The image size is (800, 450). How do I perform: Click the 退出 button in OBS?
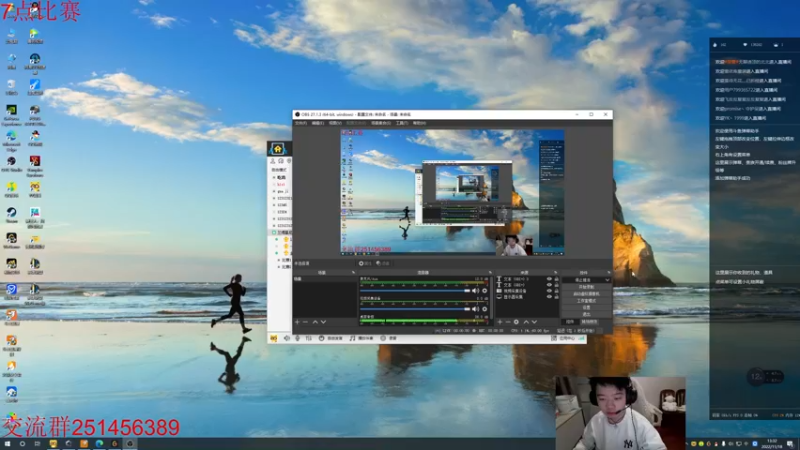tap(586, 314)
